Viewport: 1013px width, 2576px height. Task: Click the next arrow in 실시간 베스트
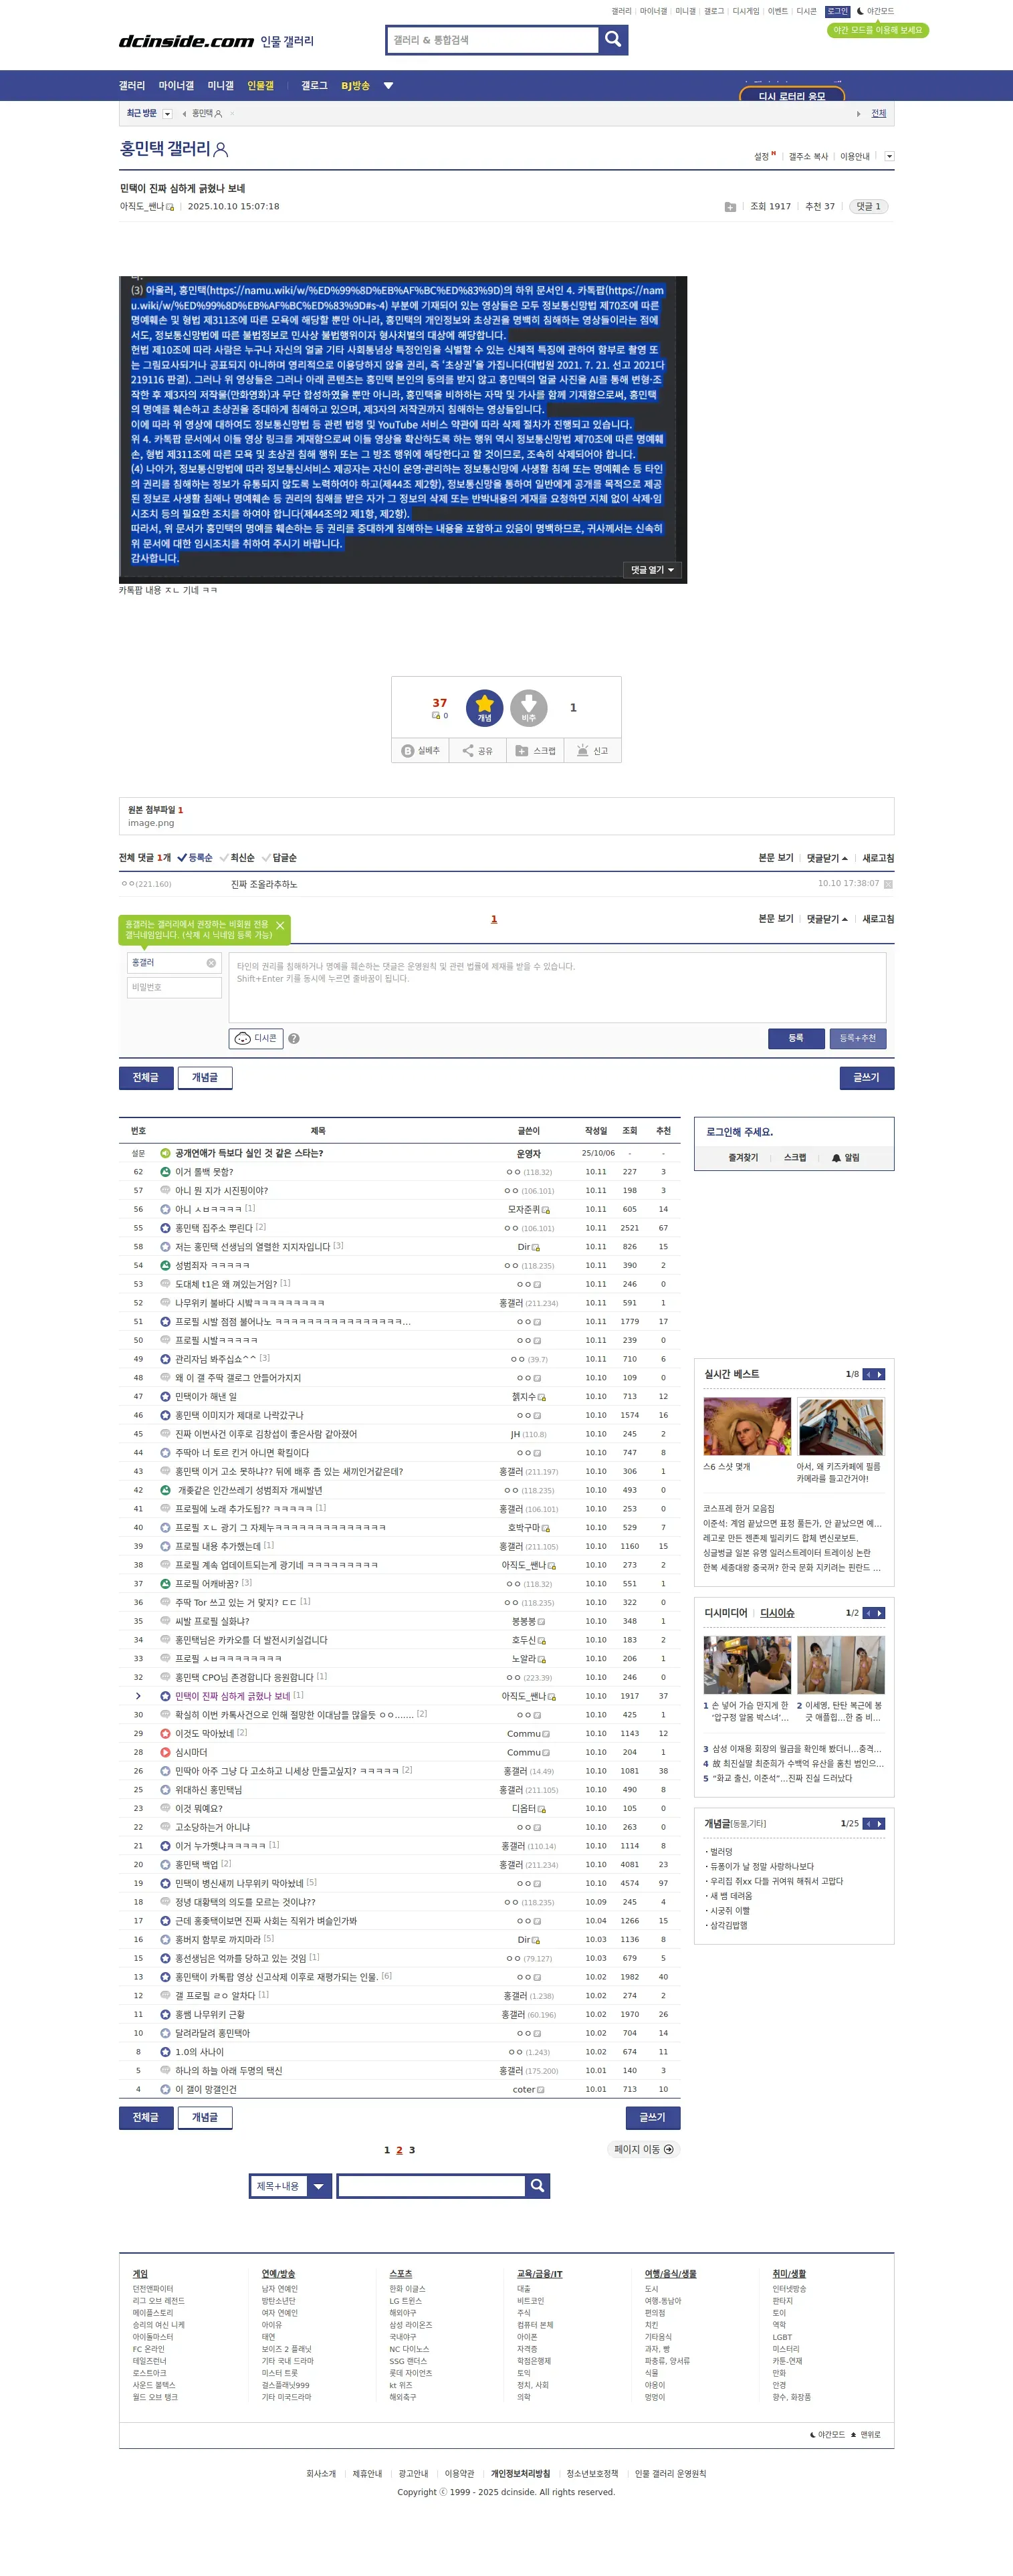[x=880, y=1374]
